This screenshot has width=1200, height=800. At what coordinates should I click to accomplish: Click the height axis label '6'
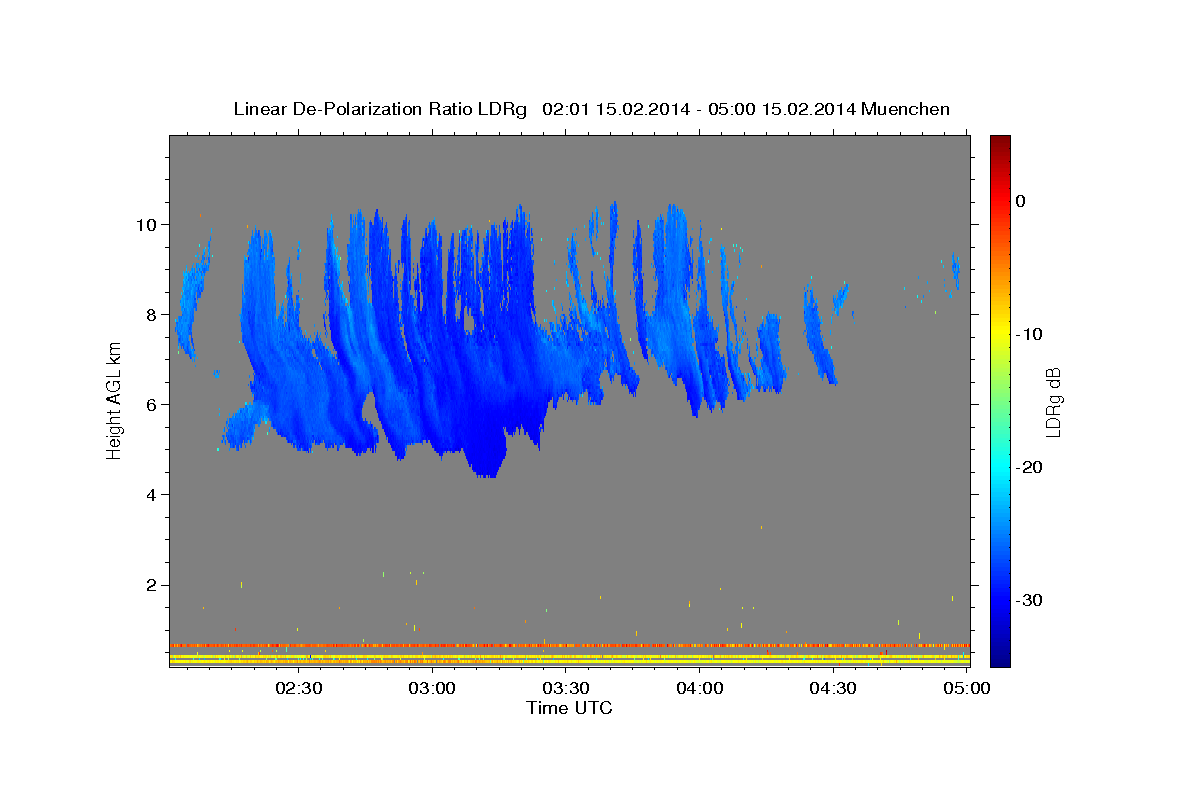click(152, 404)
